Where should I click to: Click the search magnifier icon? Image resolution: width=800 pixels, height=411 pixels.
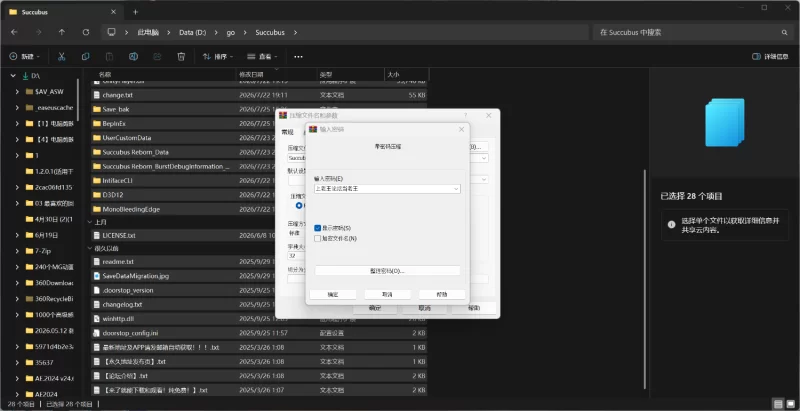pyautogui.click(x=784, y=32)
